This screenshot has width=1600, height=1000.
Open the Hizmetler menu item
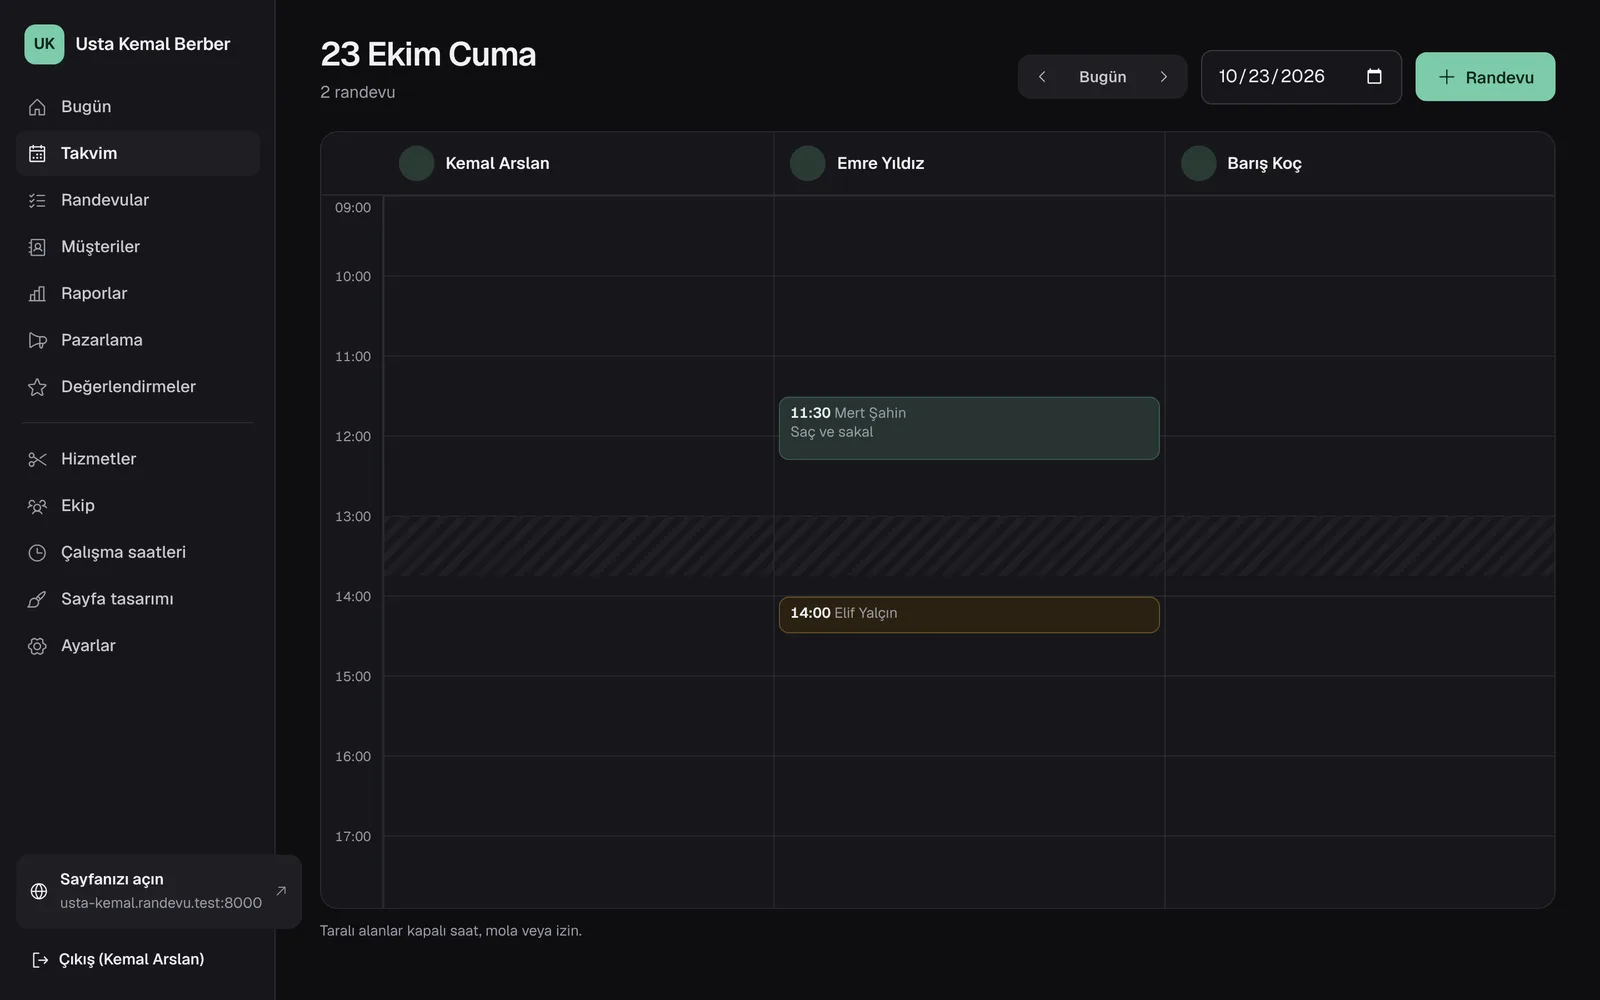pyautogui.click(x=138, y=459)
